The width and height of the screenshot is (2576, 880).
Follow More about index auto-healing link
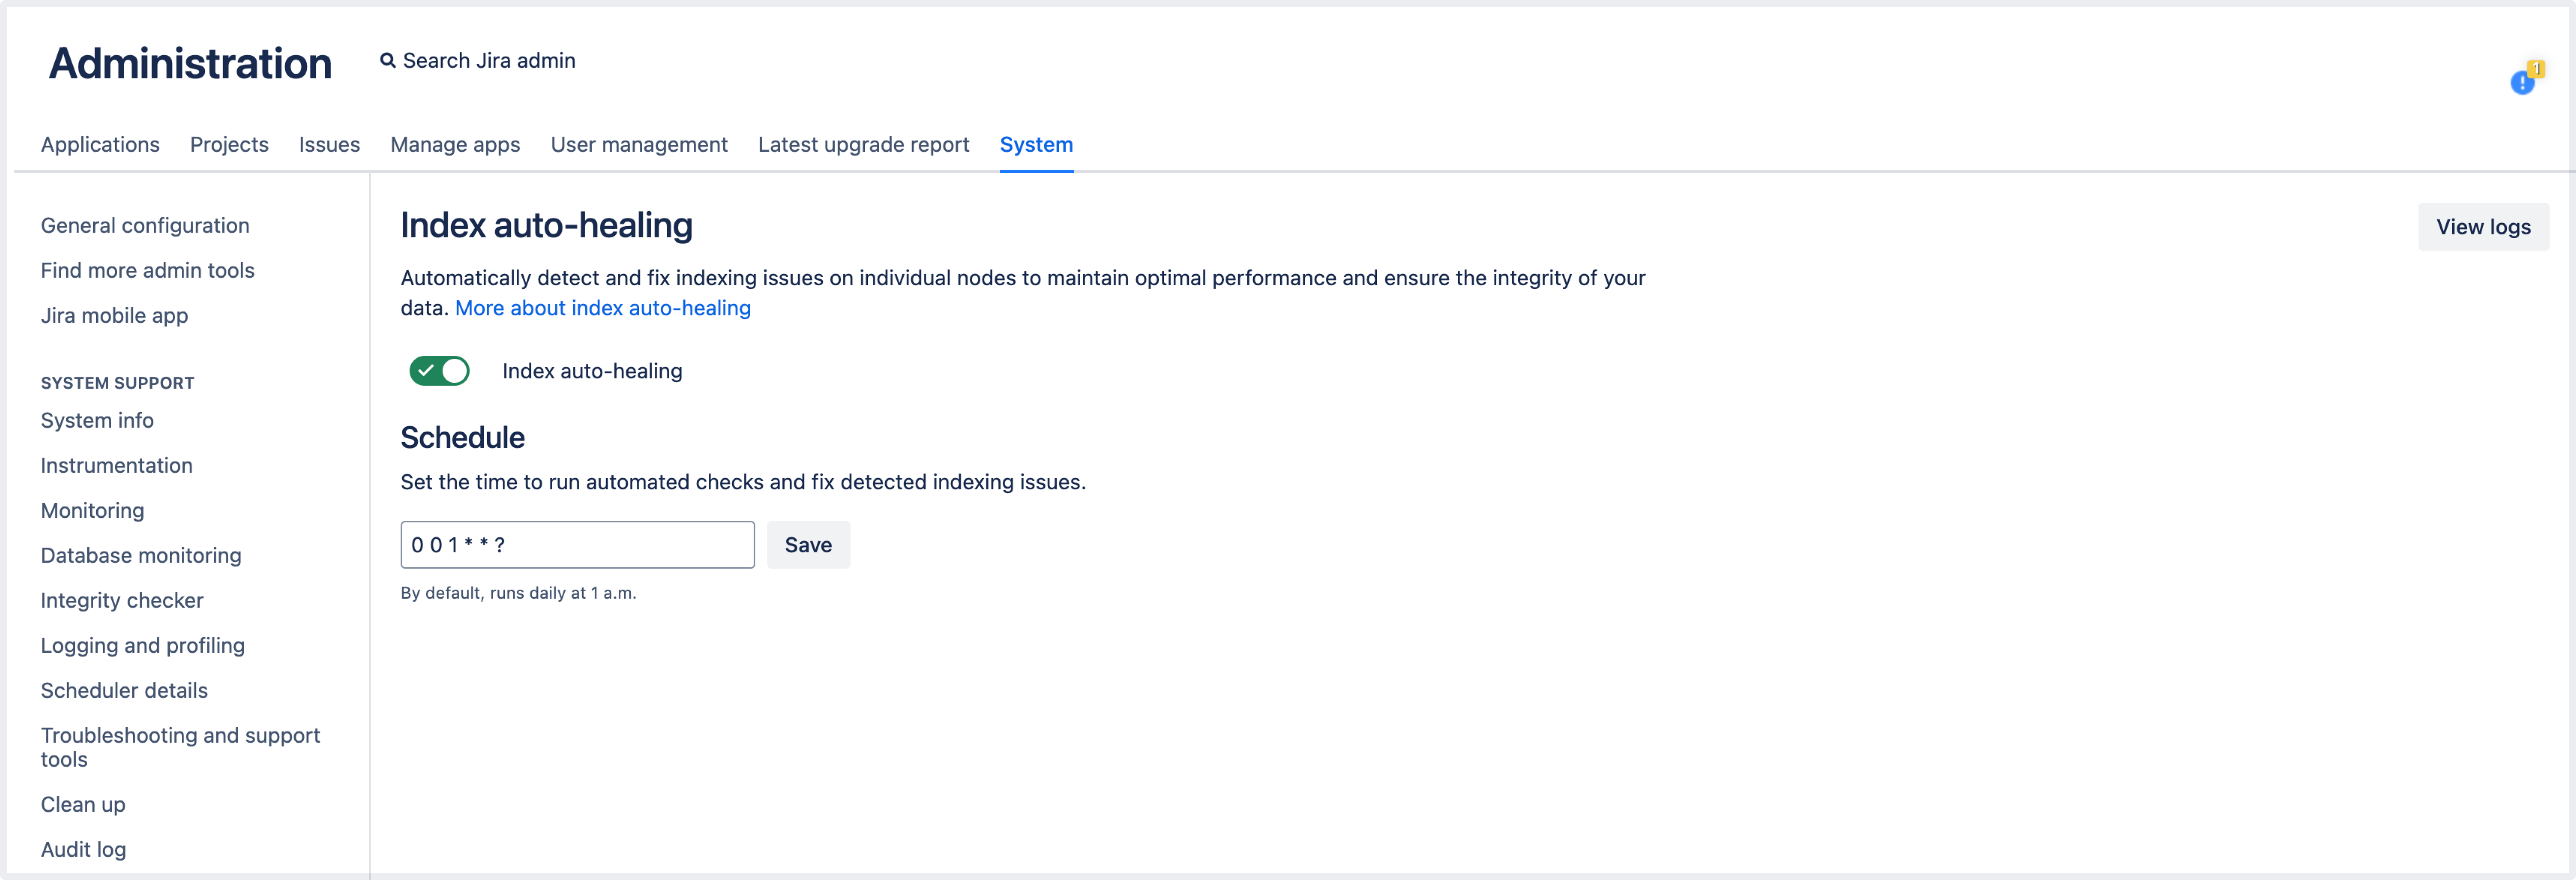coord(603,308)
